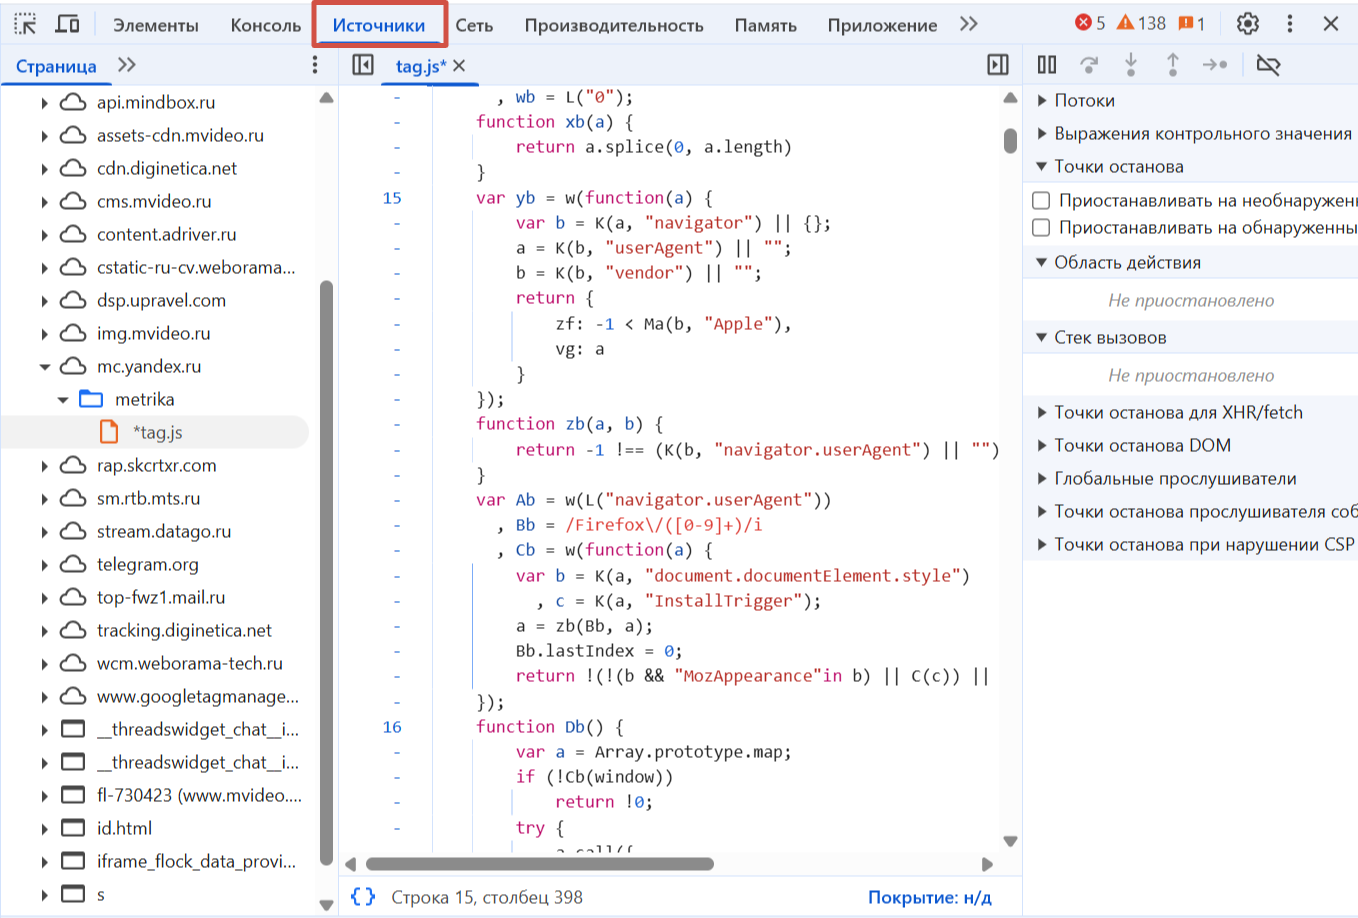The height and width of the screenshot is (918, 1358).
Task: Enable pause on caught exceptions checkbox
Action: pyautogui.click(x=1041, y=228)
